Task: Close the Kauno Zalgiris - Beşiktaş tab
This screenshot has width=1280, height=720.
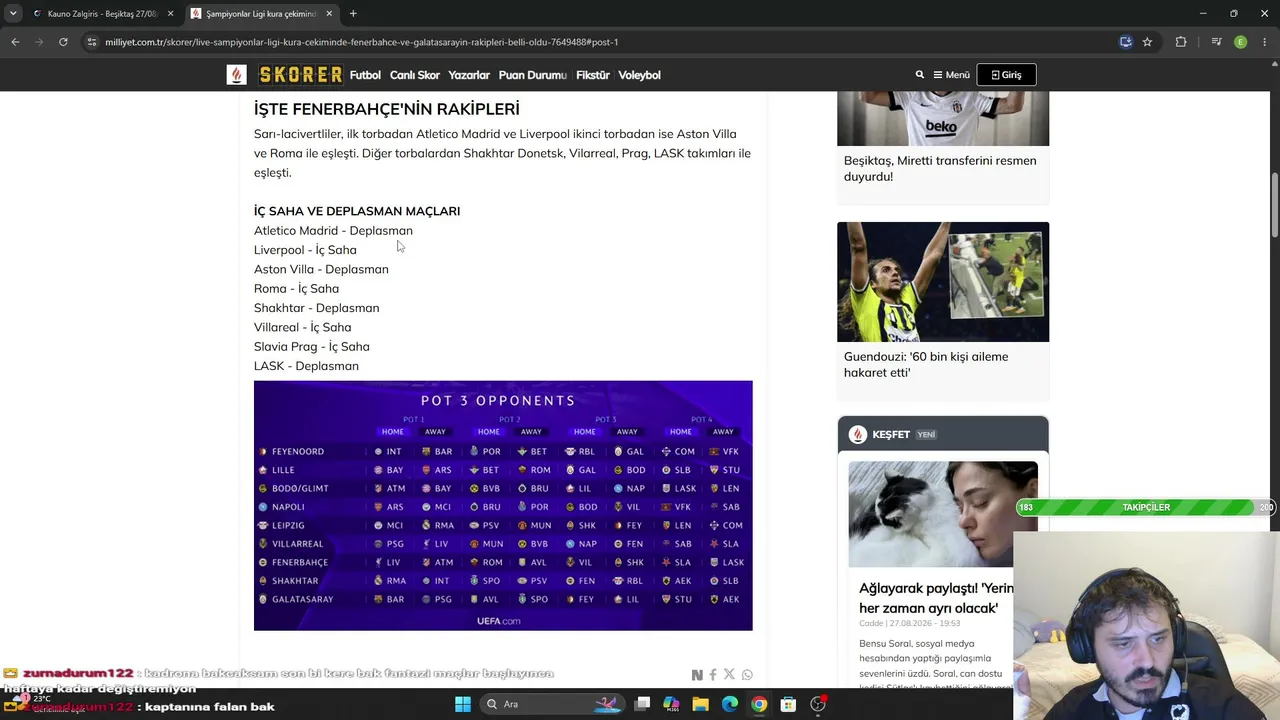Action: click(170, 14)
